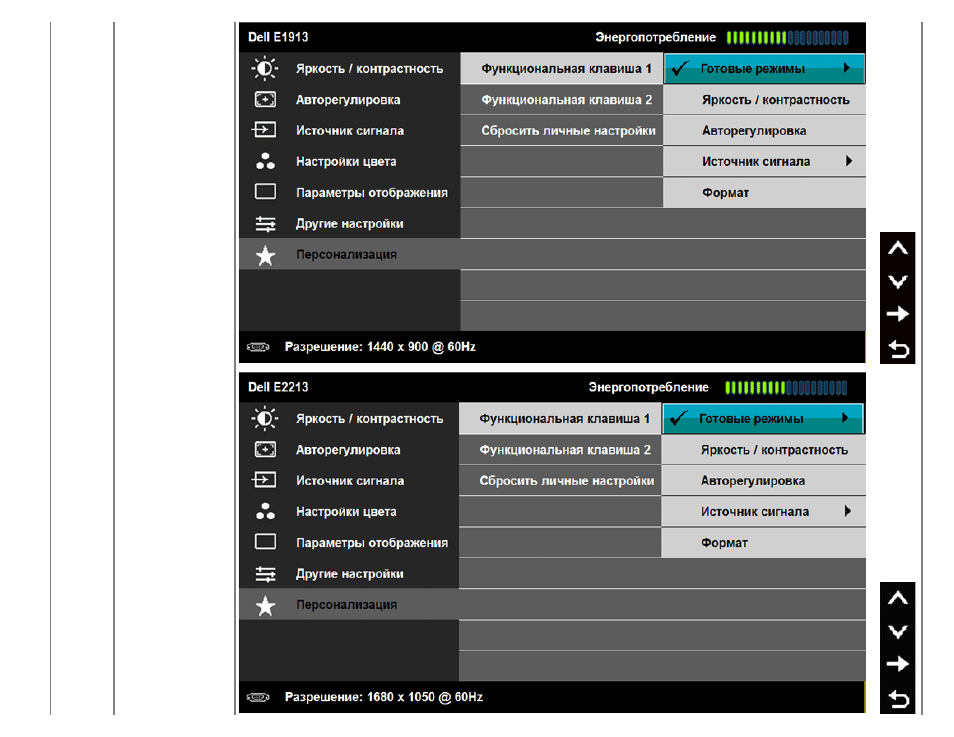Click brightness/contrast sun icon in Dell E1913 menu
This screenshot has width=954, height=737.
(x=265, y=68)
